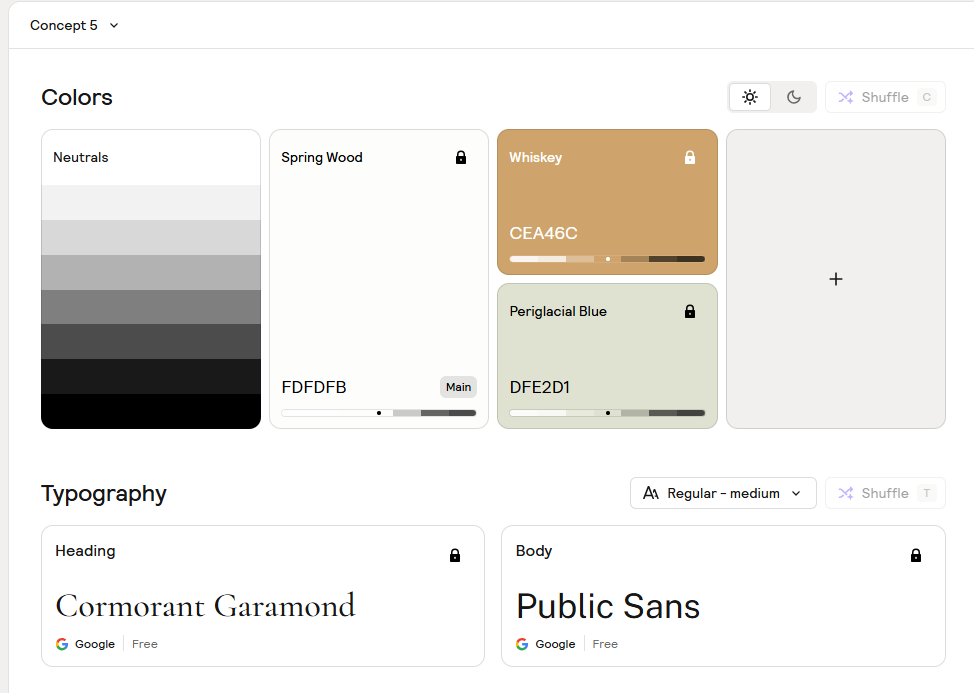
Task: Click the Body label
Action: click(534, 551)
